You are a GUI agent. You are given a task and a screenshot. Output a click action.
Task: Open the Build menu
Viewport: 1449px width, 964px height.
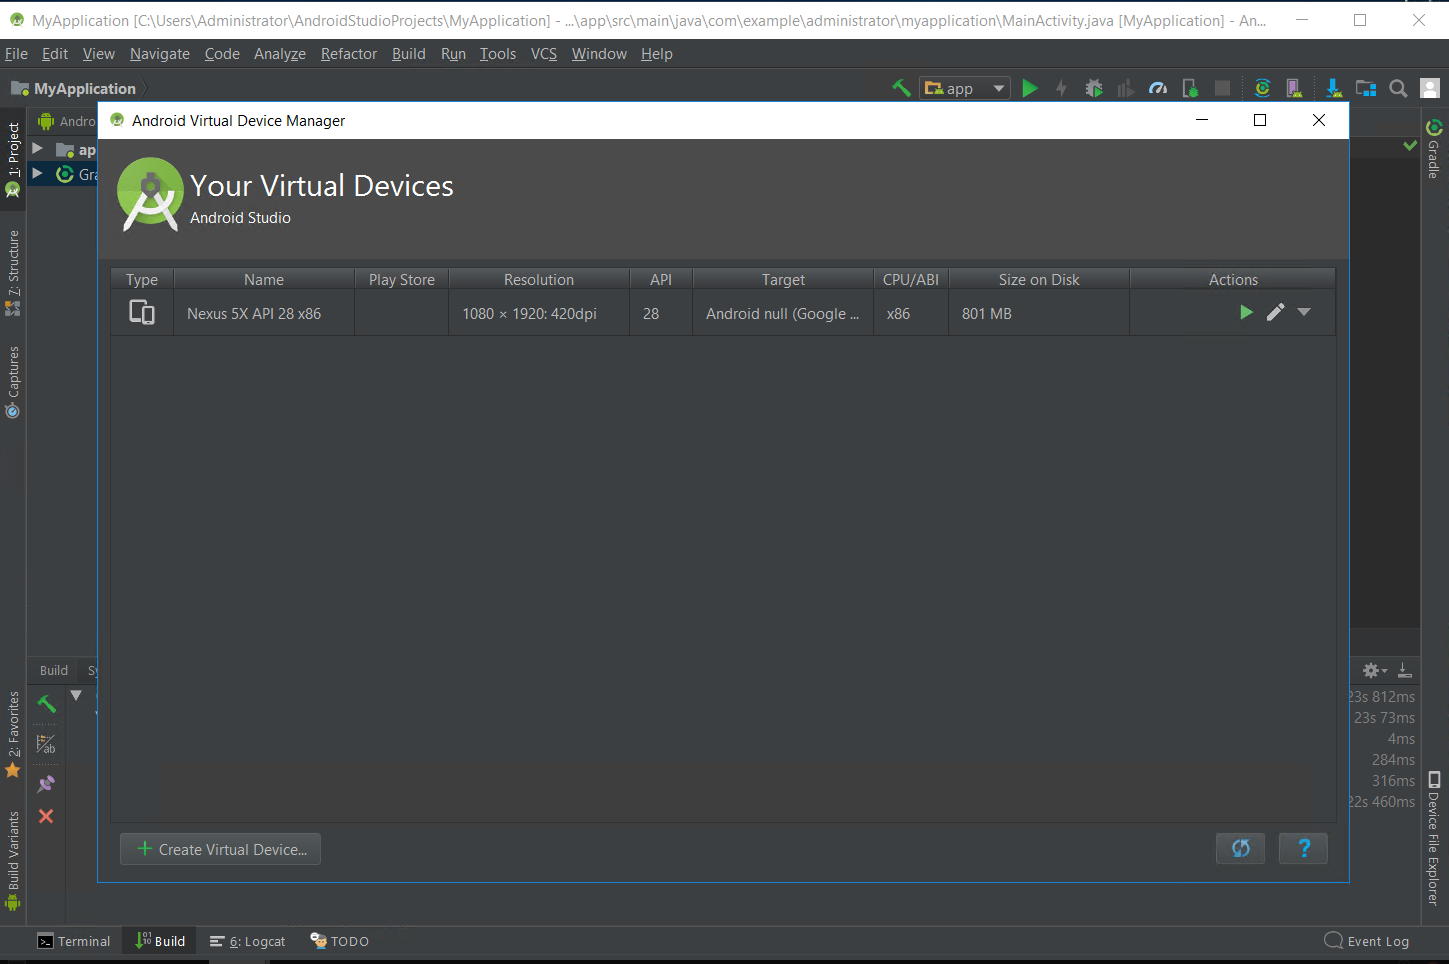(409, 54)
